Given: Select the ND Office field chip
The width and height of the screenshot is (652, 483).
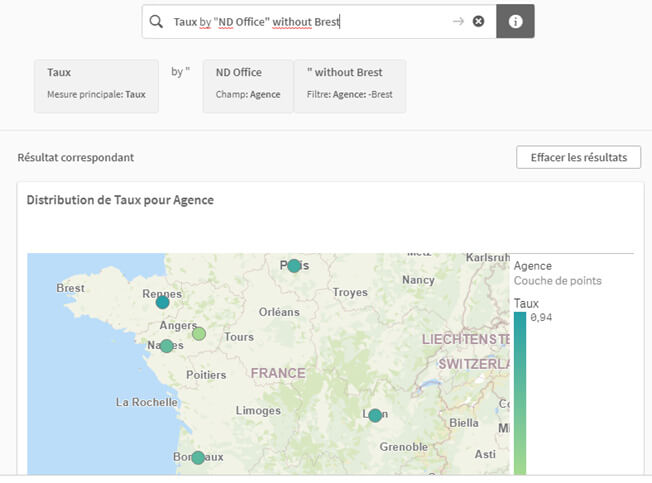Looking at the screenshot, I should point(248,86).
